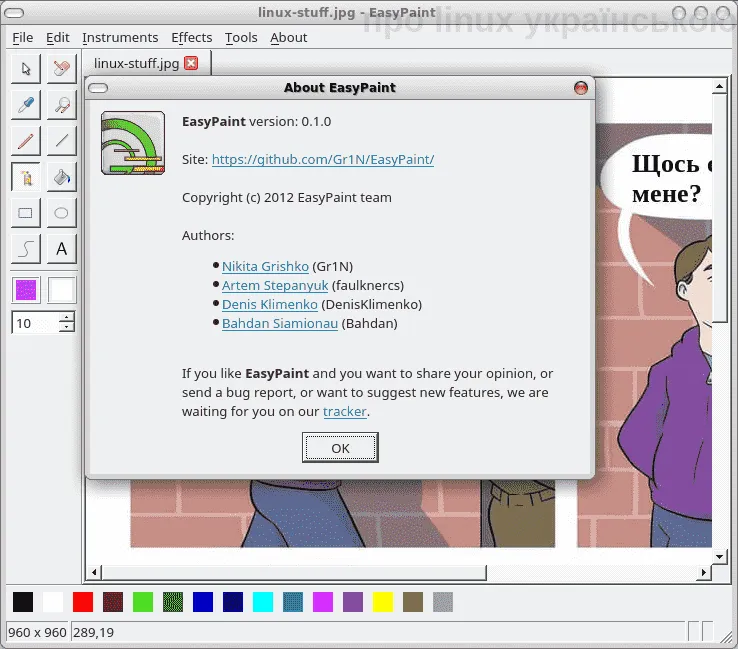Screen dimensions: 738x649
Task: Pick black from the bottom palette
Action: click(x=23, y=602)
